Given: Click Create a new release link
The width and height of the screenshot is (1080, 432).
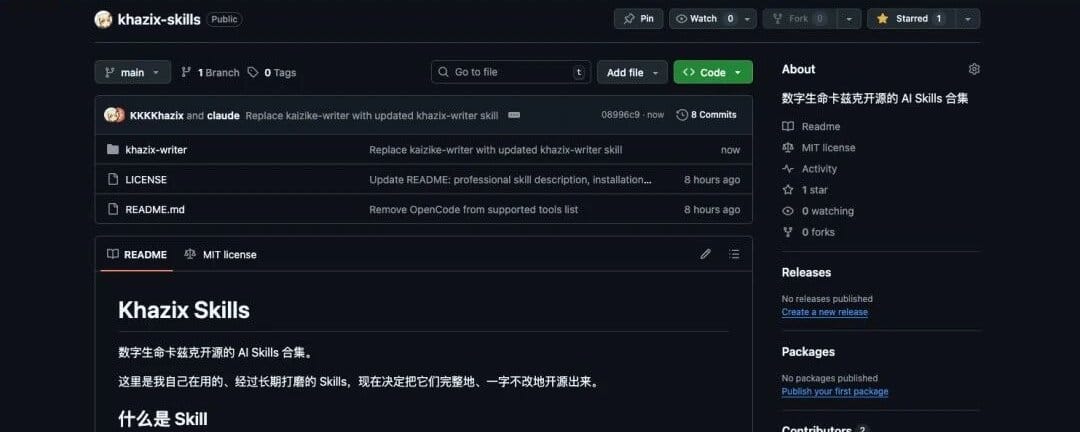Looking at the screenshot, I should coord(824,312).
